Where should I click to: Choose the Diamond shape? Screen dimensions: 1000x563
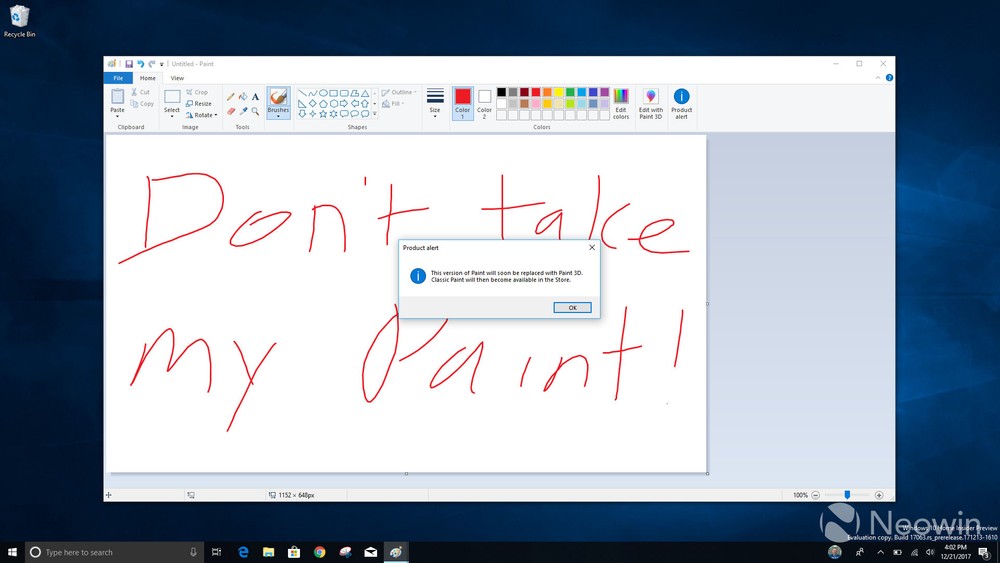point(312,103)
